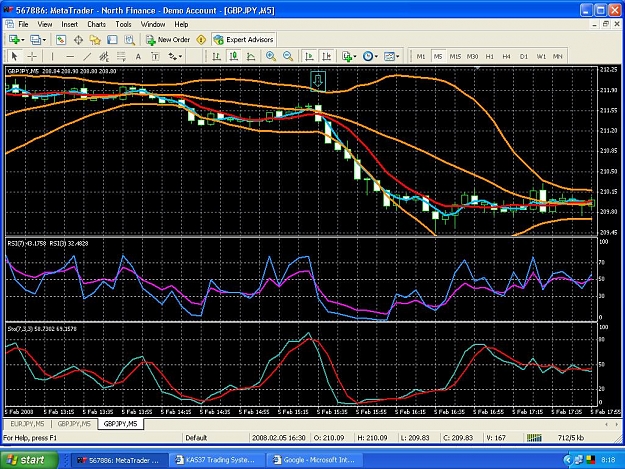Viewport: 625px width, 469px height.
Task: Open the Market Watch window icon
Action: (61, 40)
